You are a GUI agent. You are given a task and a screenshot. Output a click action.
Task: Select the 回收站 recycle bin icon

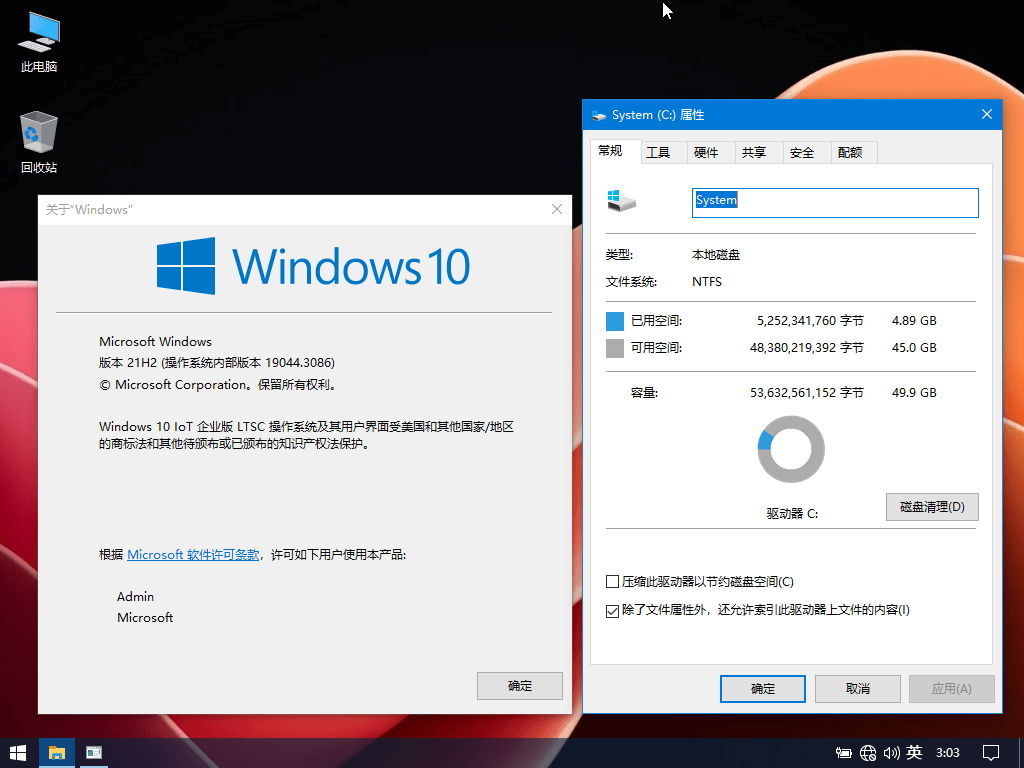click(39, 142)
